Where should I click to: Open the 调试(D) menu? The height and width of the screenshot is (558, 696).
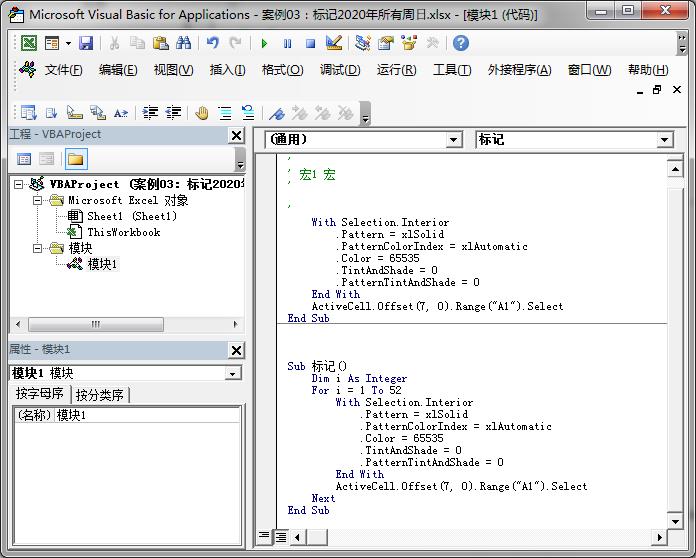pyautogui.click(x=340, y=70)
